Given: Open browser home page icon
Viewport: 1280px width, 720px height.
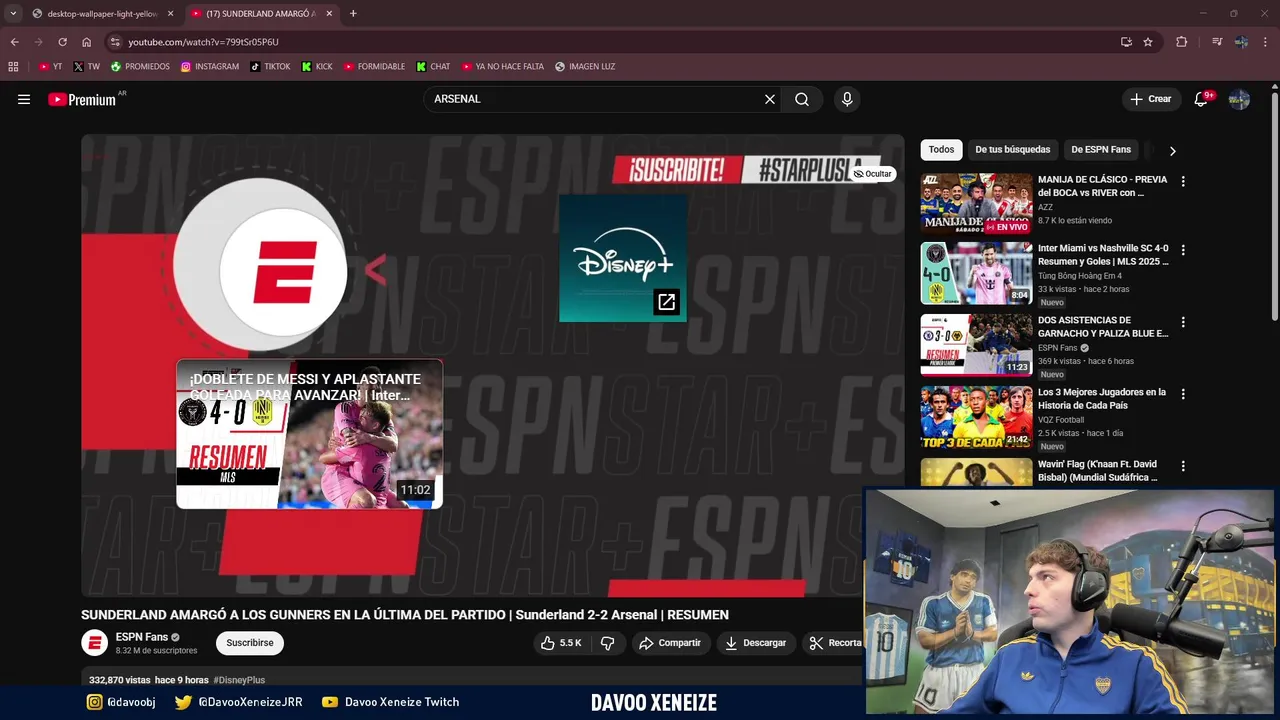Looking at the screenshot, I should [86, 42].
